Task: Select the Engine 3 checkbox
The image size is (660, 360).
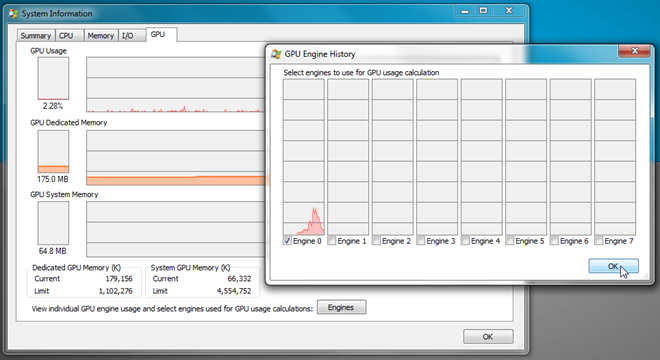Action: 420,241
